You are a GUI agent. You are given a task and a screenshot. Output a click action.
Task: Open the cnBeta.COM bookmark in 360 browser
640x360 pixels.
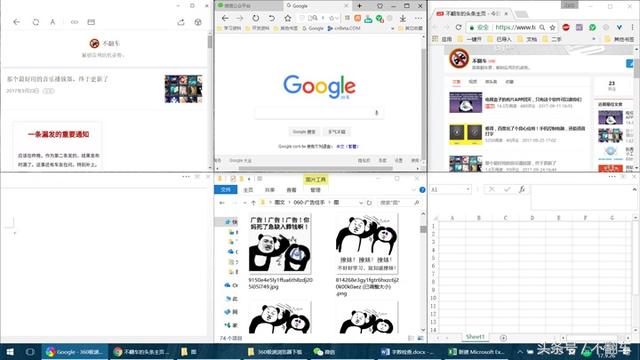click(x=344, y=28)
